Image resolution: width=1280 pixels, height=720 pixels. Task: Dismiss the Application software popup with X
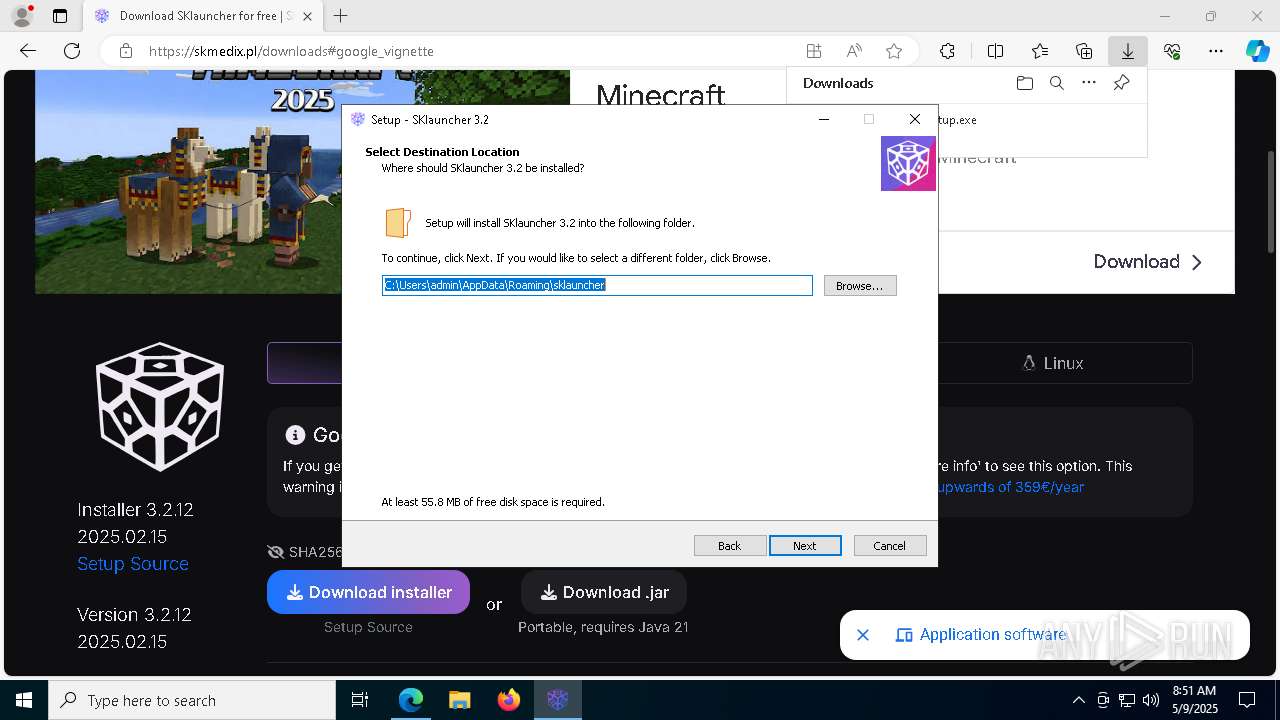click(863, 635)
